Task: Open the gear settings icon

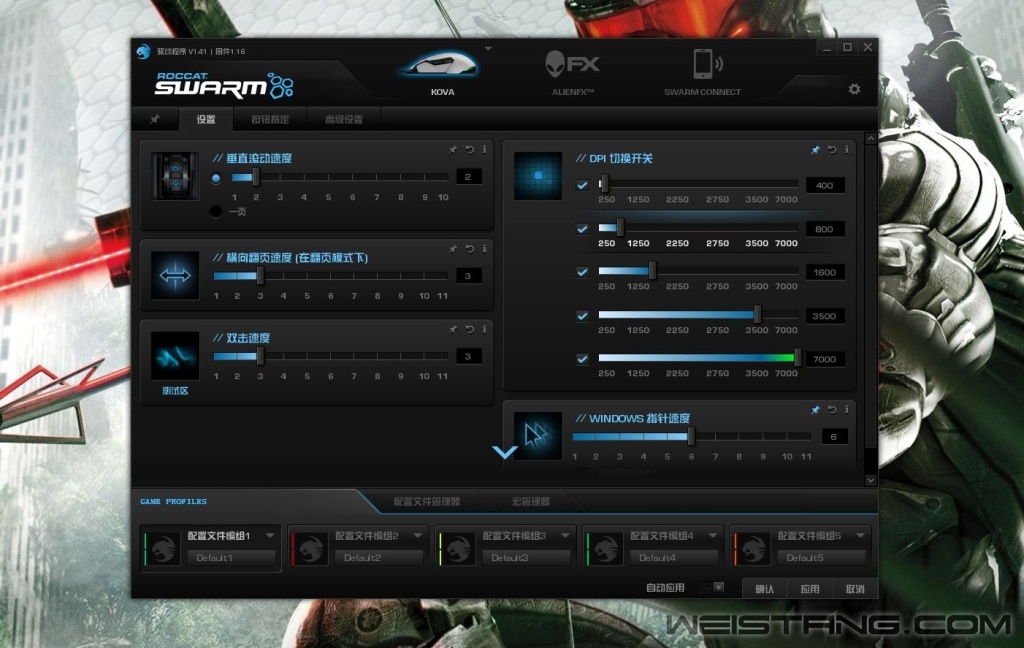Action: (x=854, y=89)
